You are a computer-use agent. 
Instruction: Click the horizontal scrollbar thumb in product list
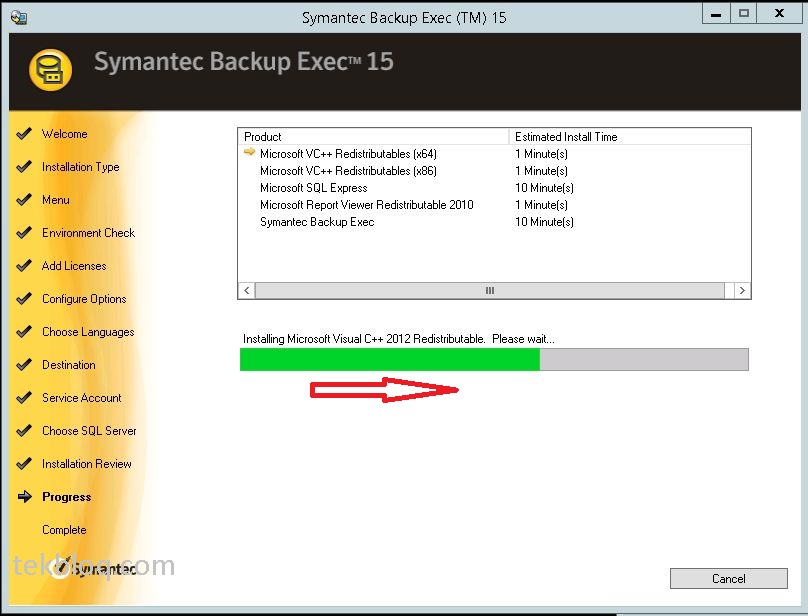[490, 290]
